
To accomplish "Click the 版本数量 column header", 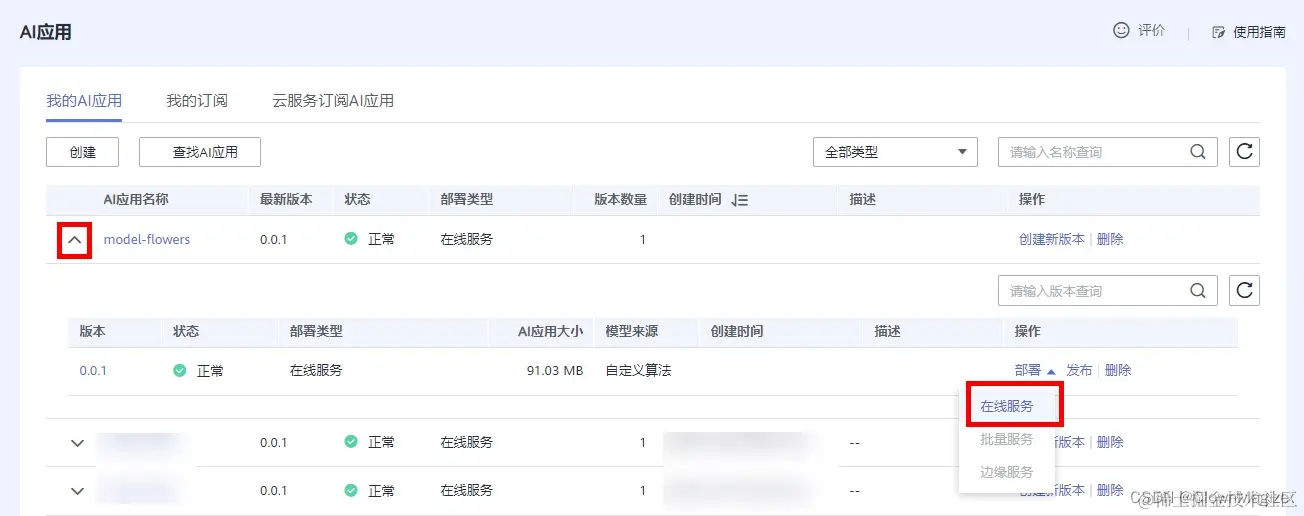I will point(620,199).
